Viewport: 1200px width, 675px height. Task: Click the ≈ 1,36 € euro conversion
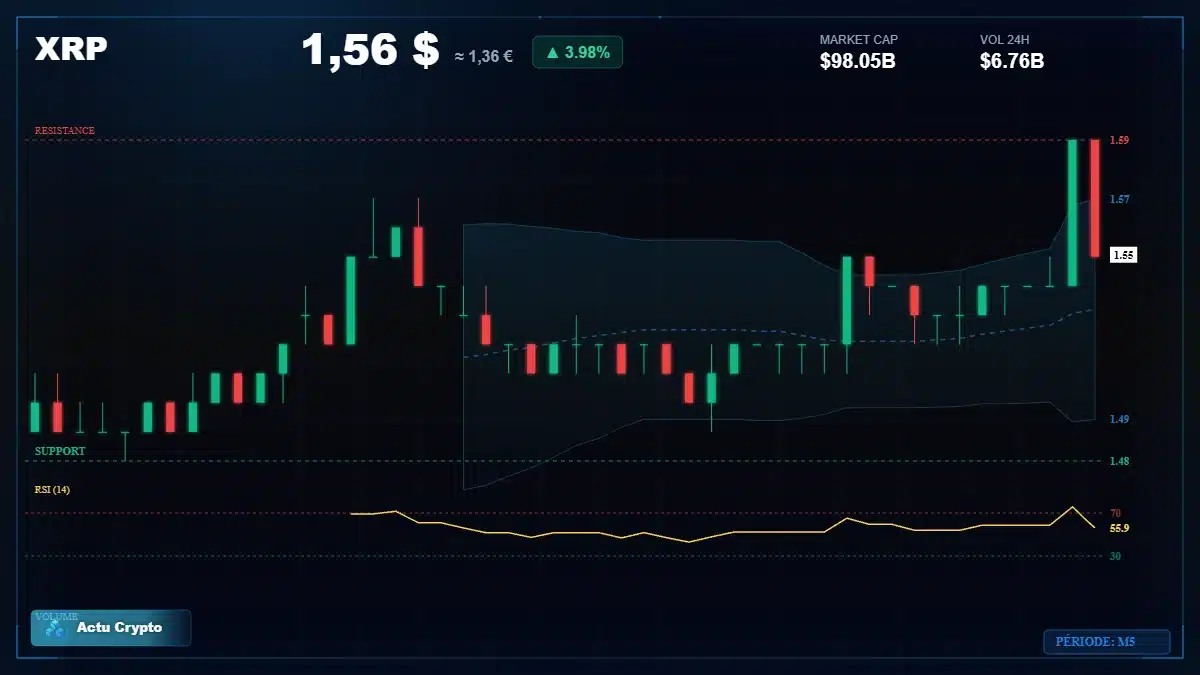pos(483,56)
